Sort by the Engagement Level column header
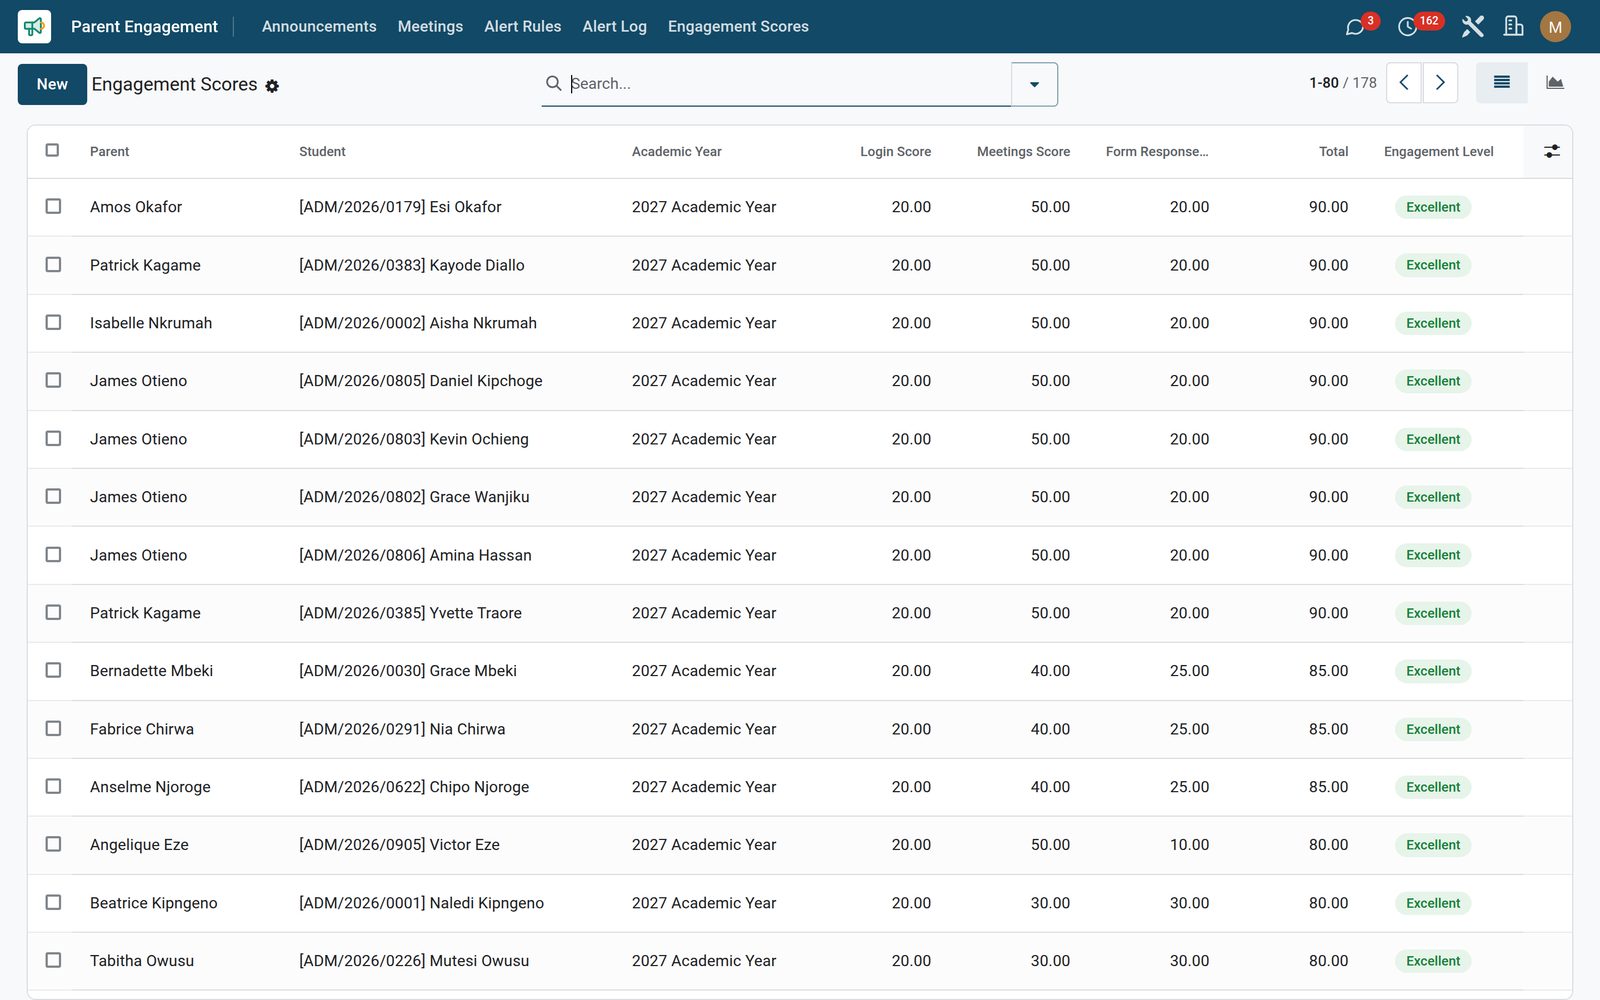 [x=1438, y=152]
